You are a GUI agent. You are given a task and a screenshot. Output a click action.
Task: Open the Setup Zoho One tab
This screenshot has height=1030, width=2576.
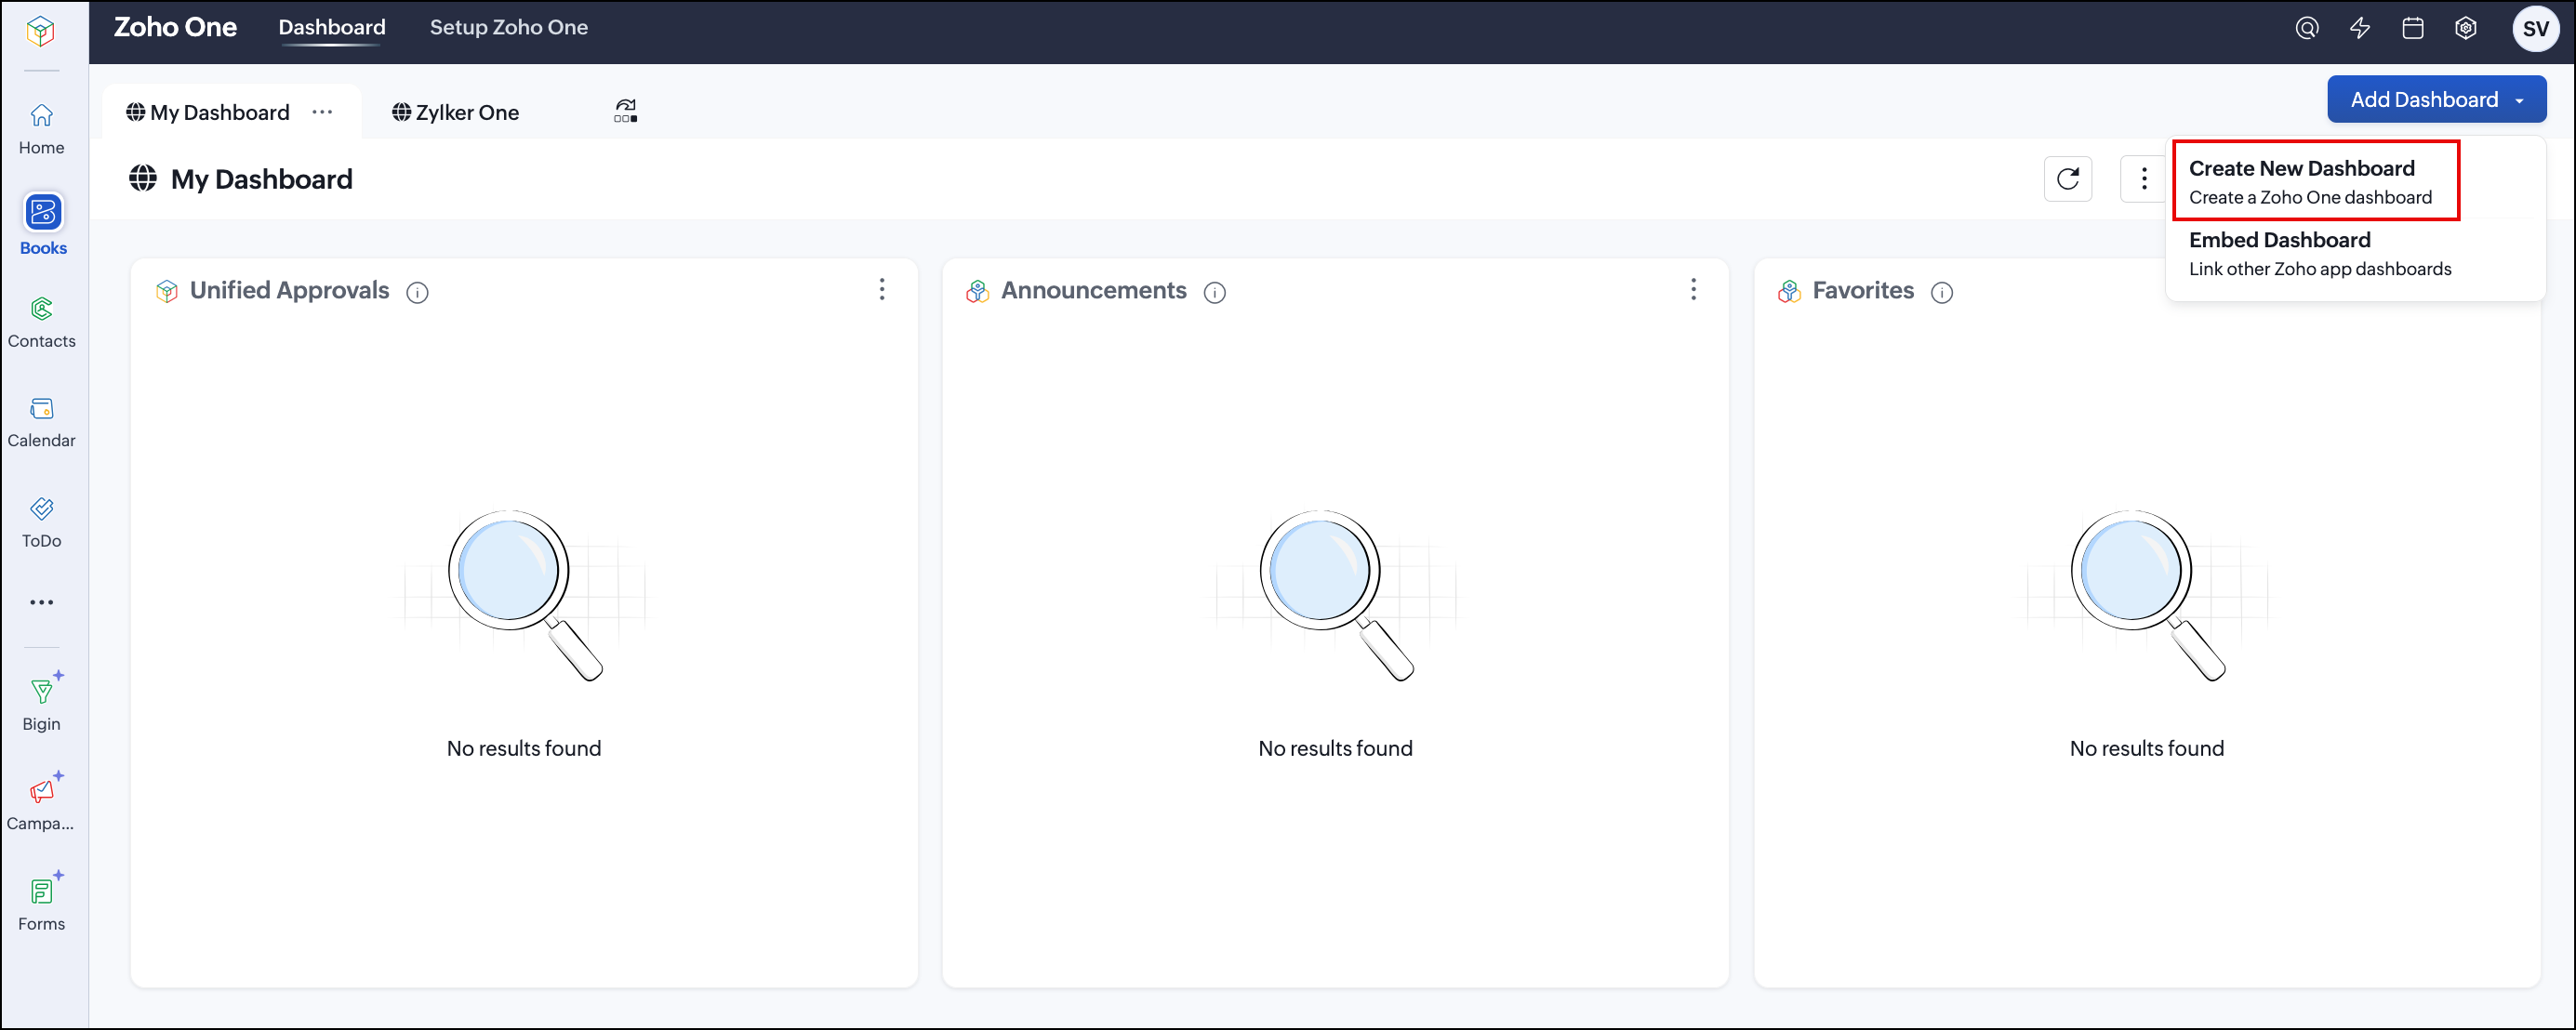[x=509, y=28]
